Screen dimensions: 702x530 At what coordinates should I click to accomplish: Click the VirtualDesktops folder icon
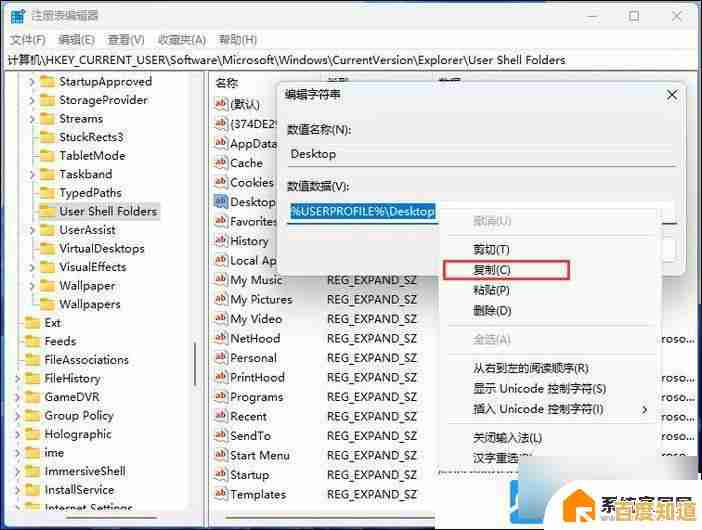47,248
